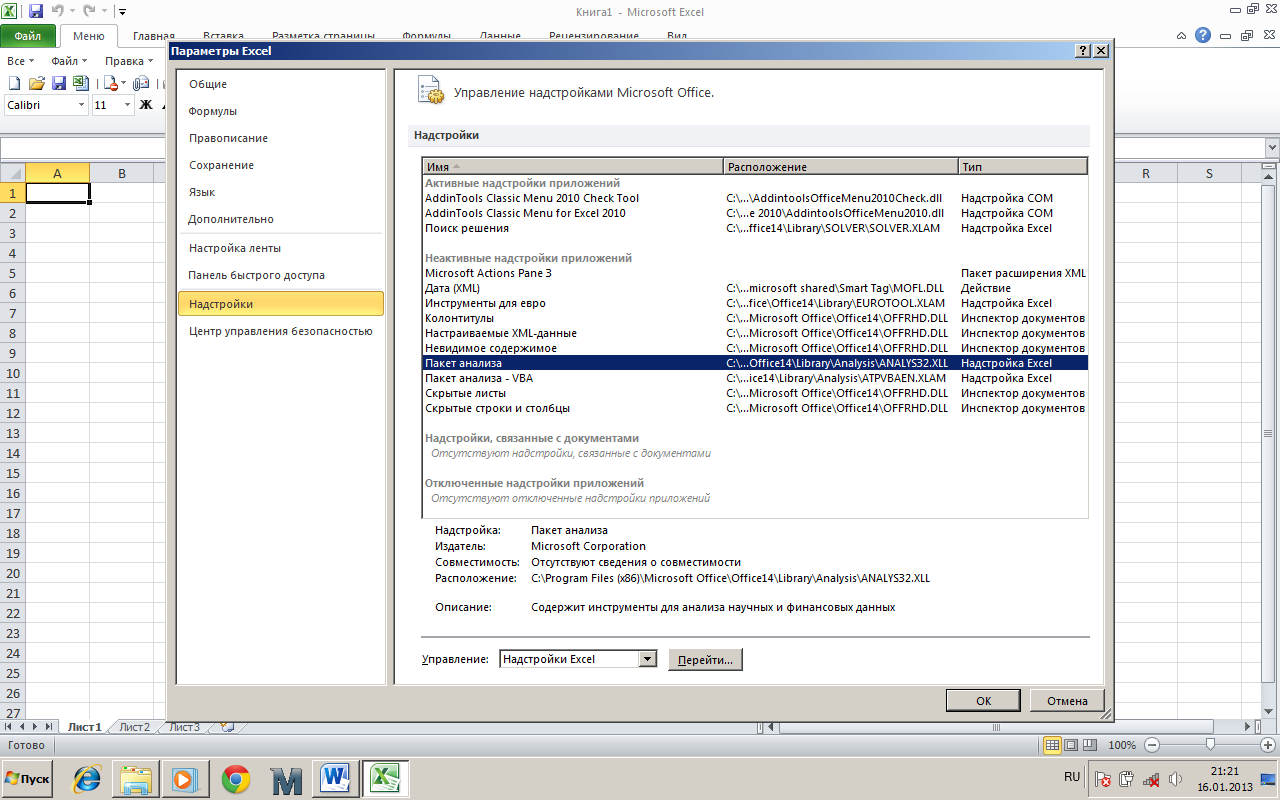Image resolution: width=1280 pixels, height=800 pixels.
Task: Select the Колонтитулы add-in row
Action: (755, 318)
